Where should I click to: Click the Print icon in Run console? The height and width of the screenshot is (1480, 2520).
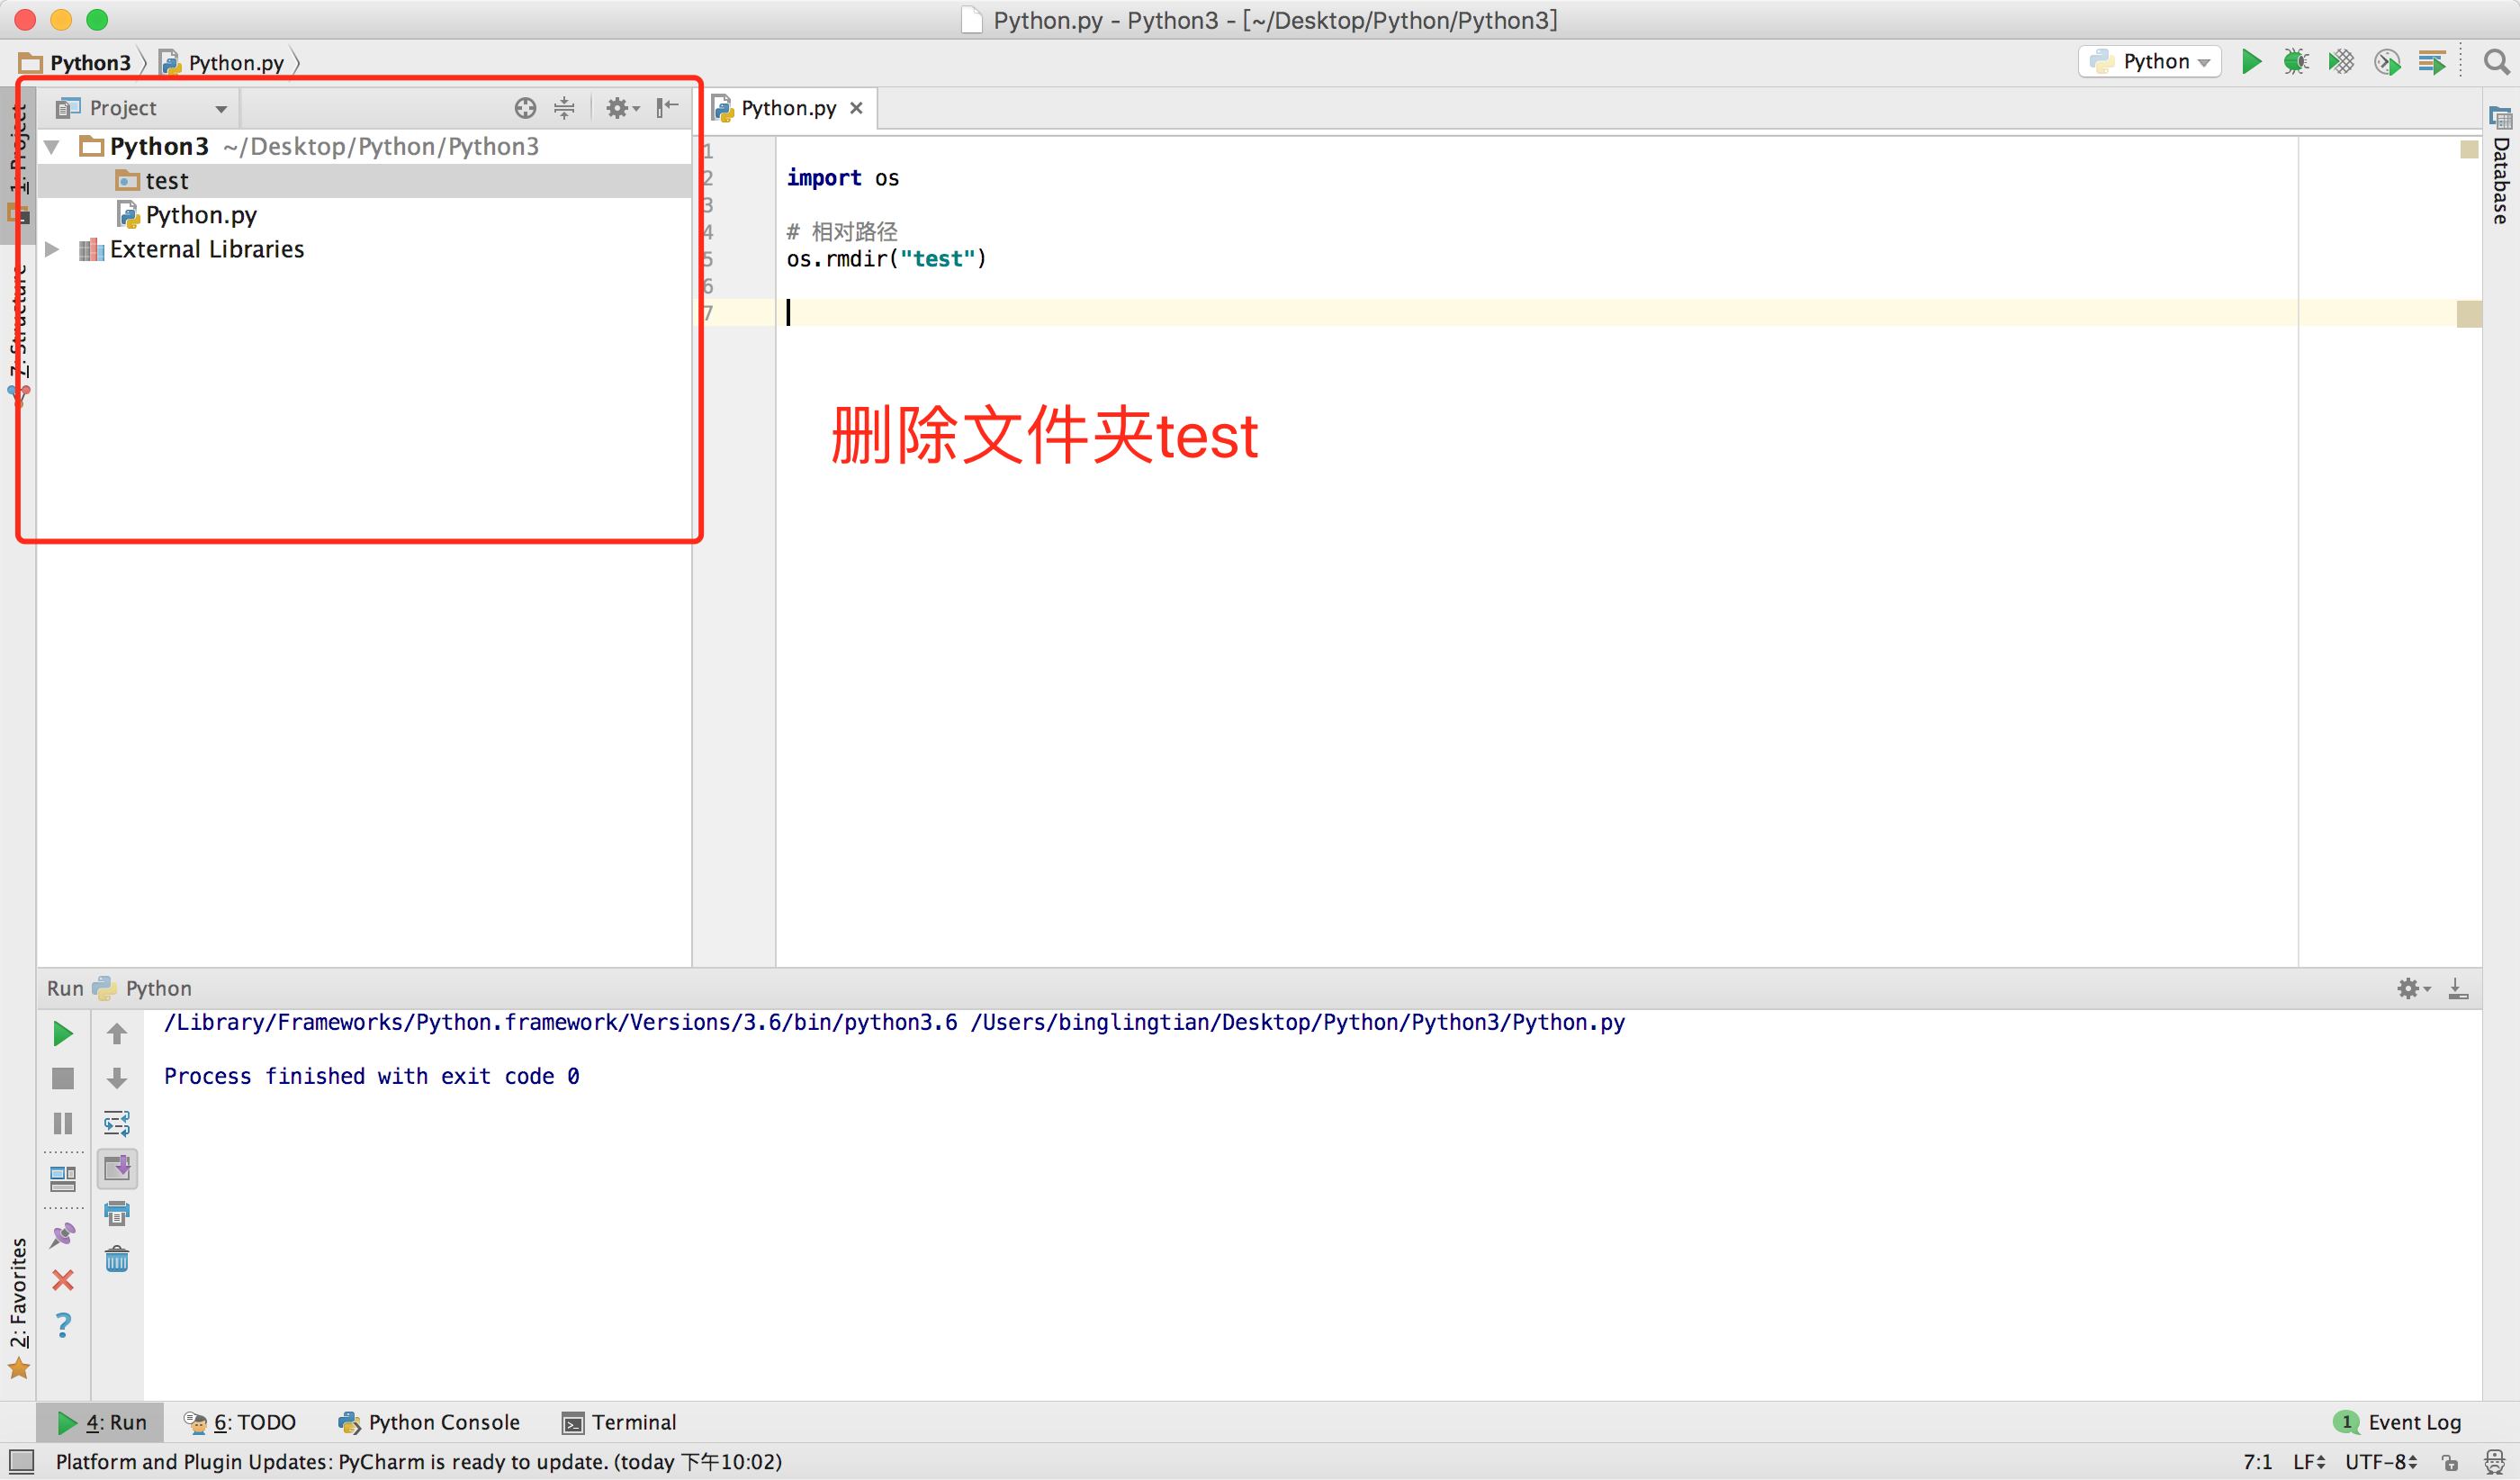coord(117,1214)
